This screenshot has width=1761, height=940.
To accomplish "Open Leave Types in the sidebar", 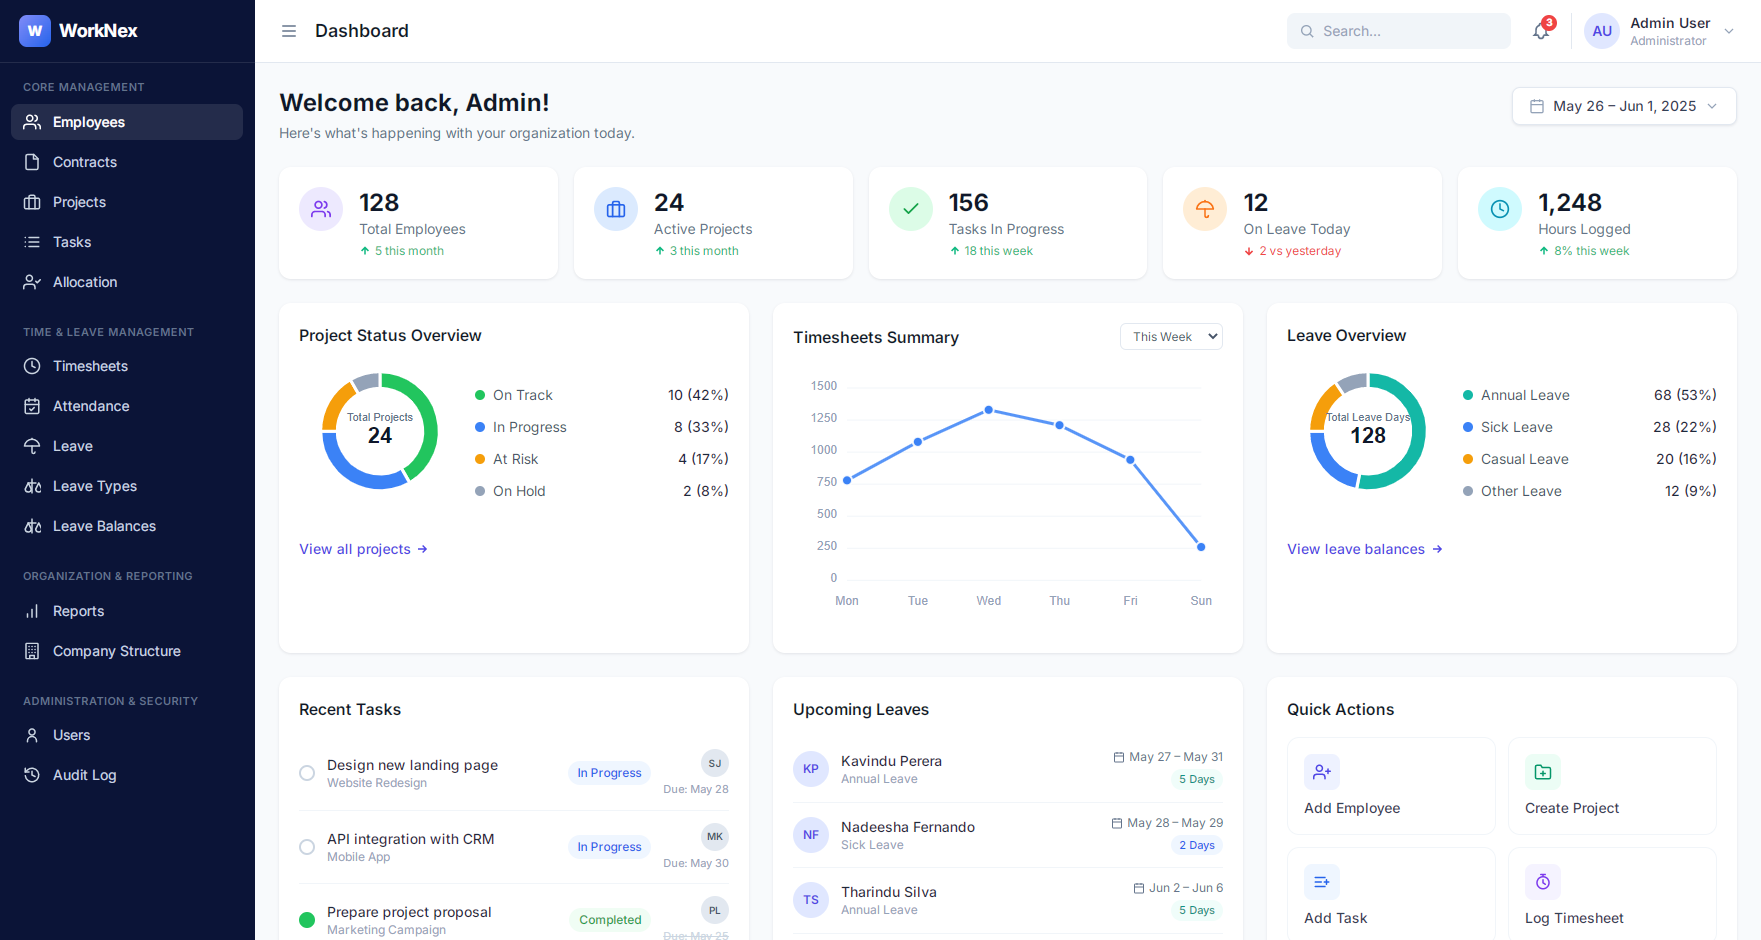I will tap(127, 486).
